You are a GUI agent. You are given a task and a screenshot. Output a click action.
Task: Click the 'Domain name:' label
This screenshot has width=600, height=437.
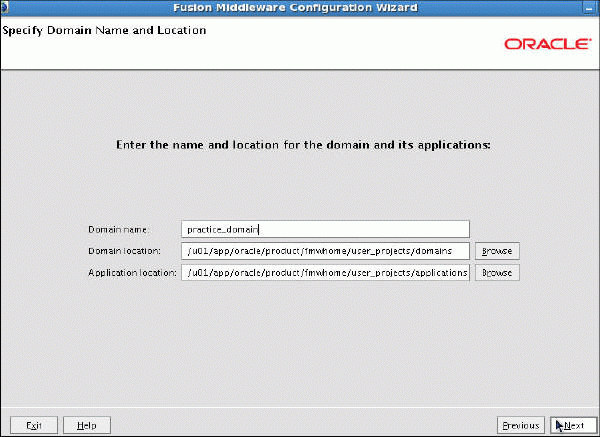(118, 230)
